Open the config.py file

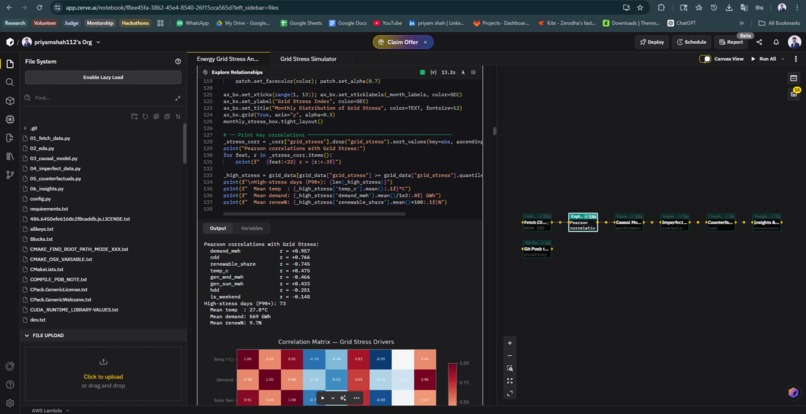point(40,199)
